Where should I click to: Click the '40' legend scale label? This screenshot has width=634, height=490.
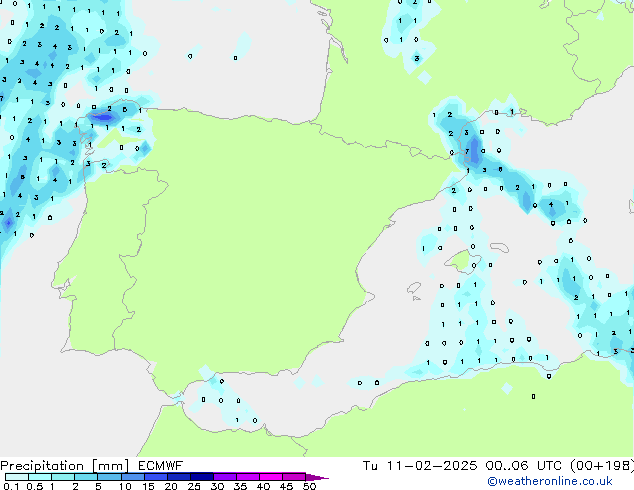263,486
